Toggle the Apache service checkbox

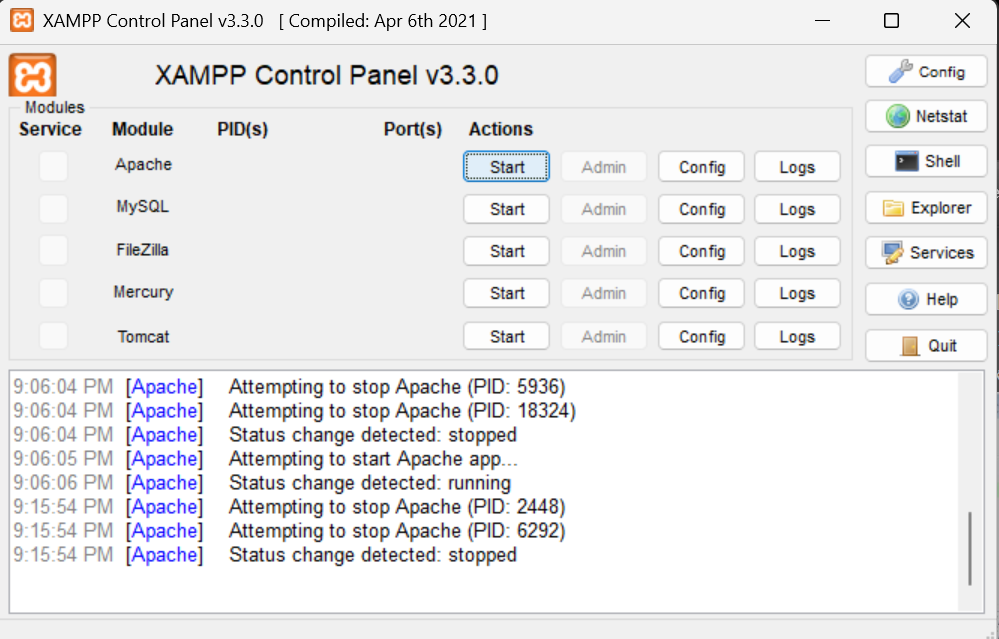[x=54, y=166]
